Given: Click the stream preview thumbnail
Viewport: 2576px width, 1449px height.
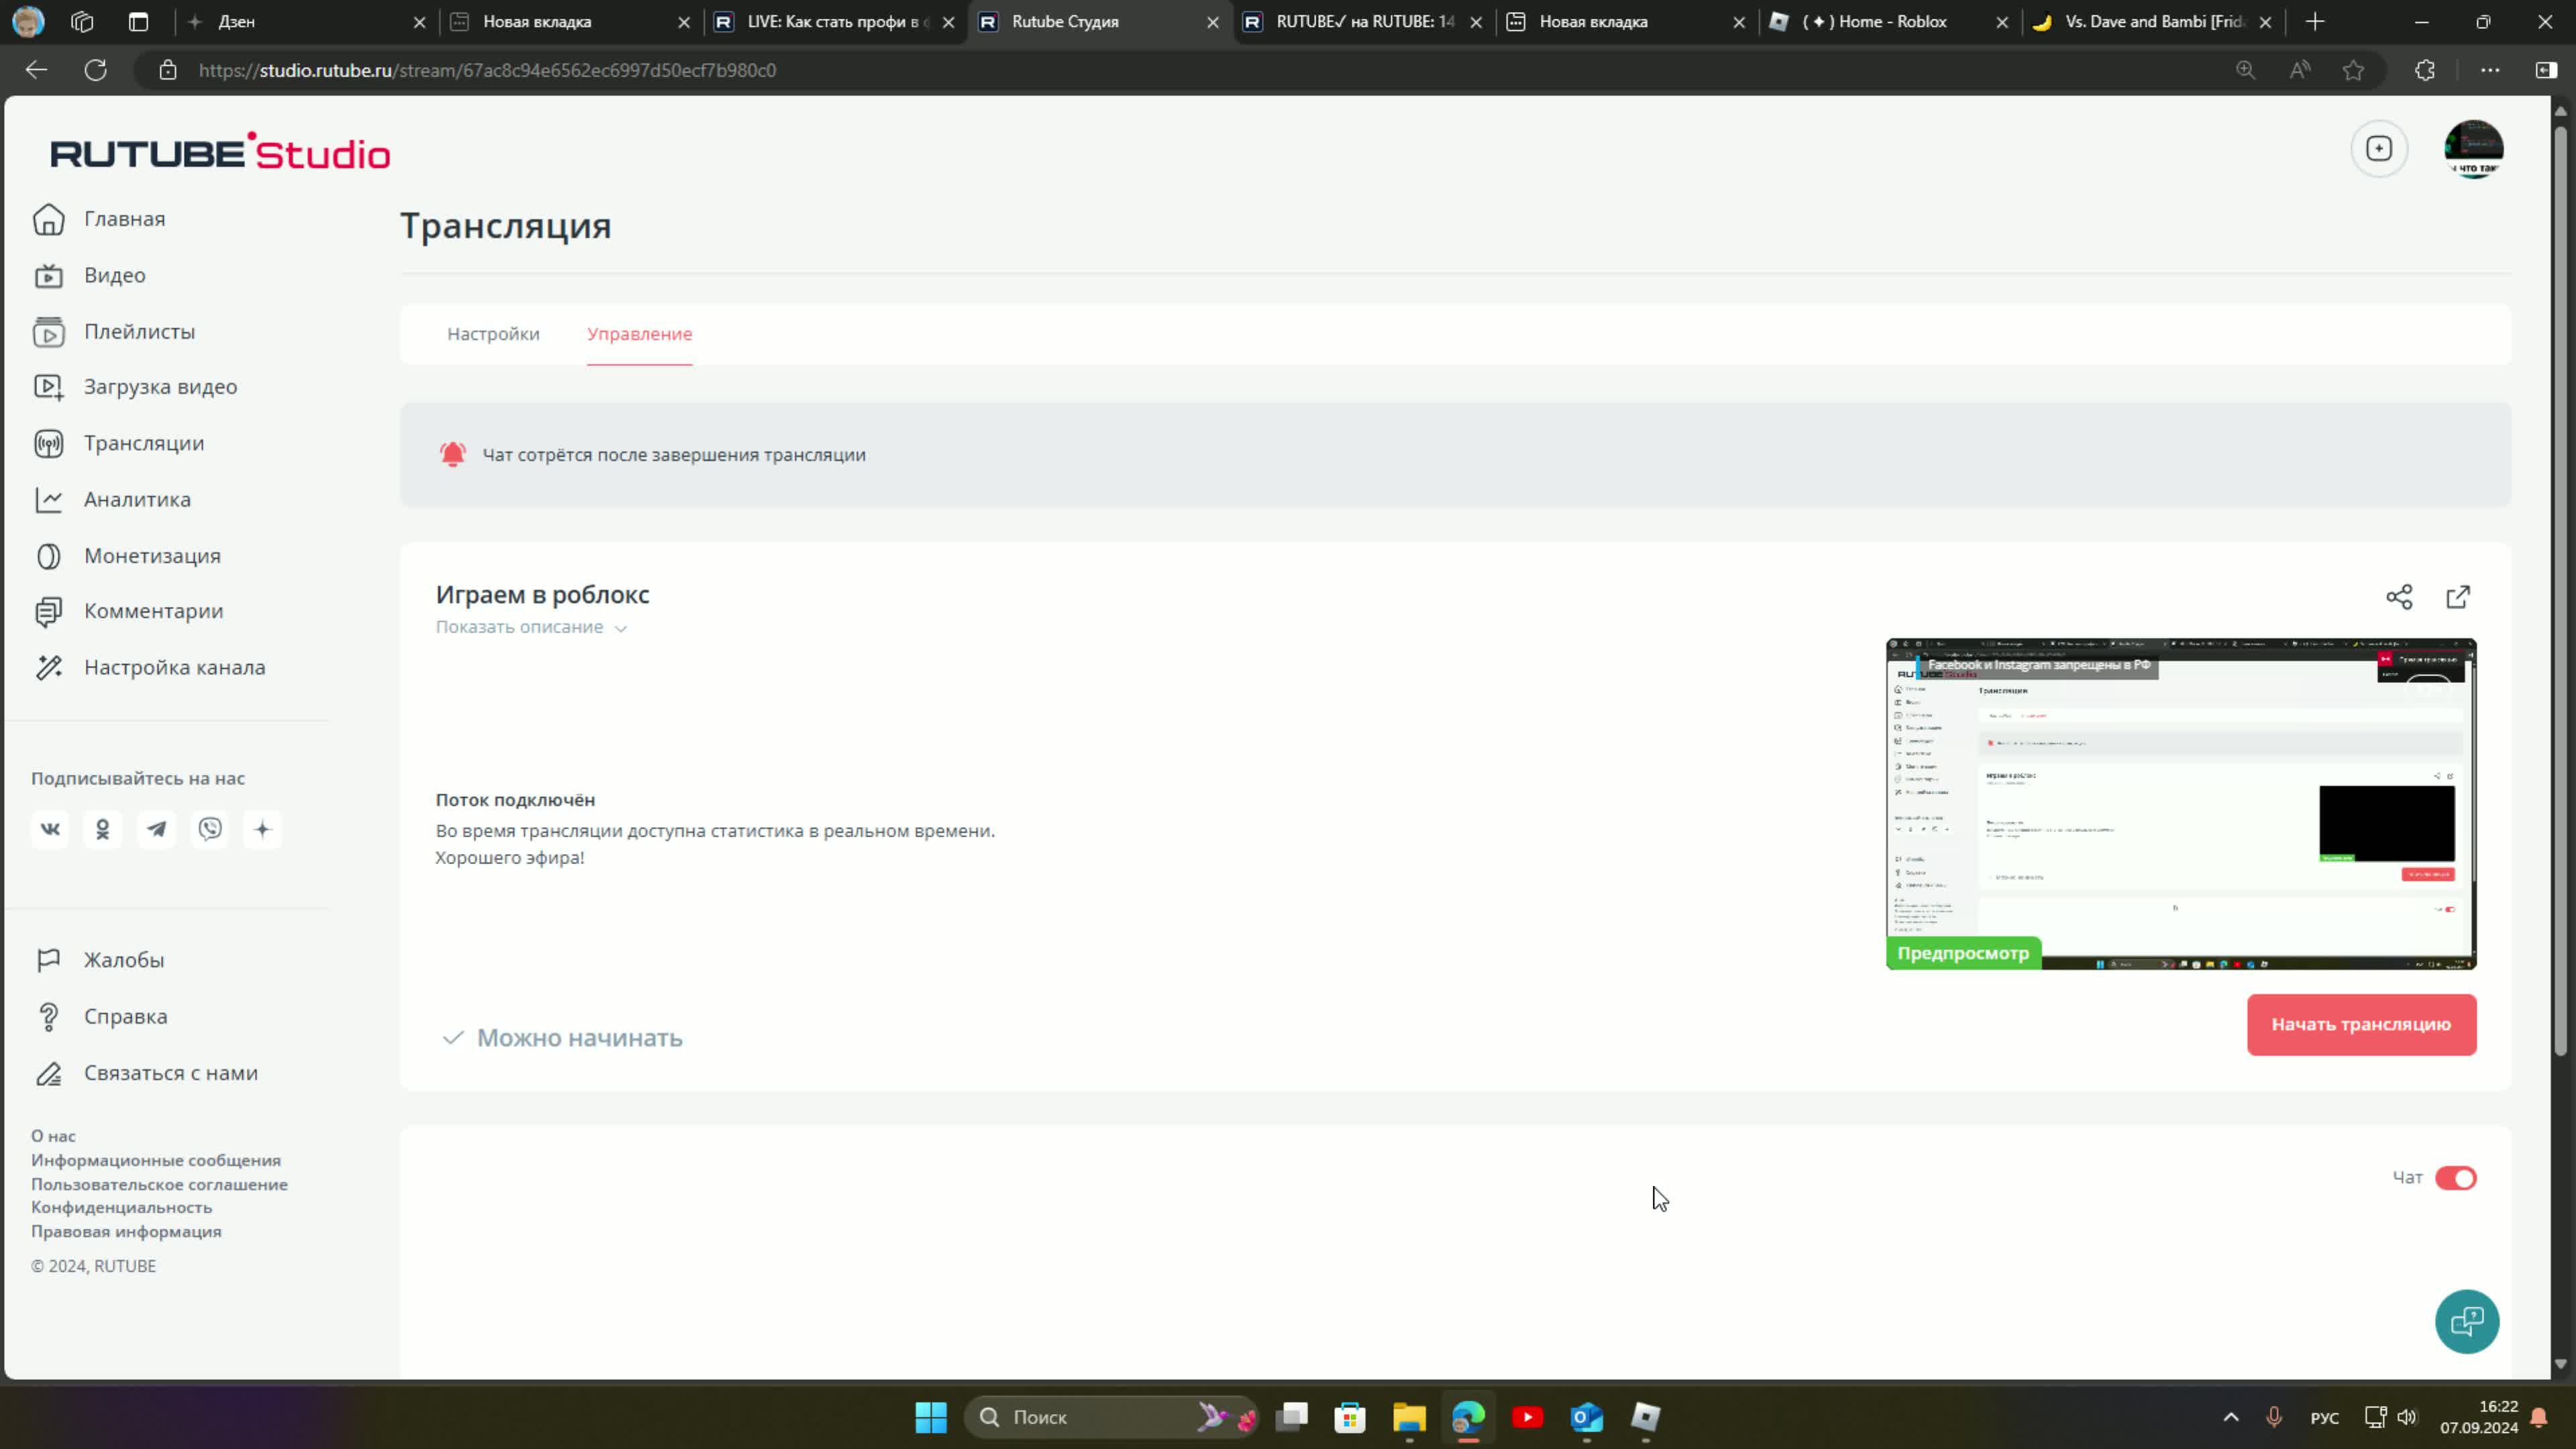Looking at the screenshot, I should click(x=2180, y=803).
